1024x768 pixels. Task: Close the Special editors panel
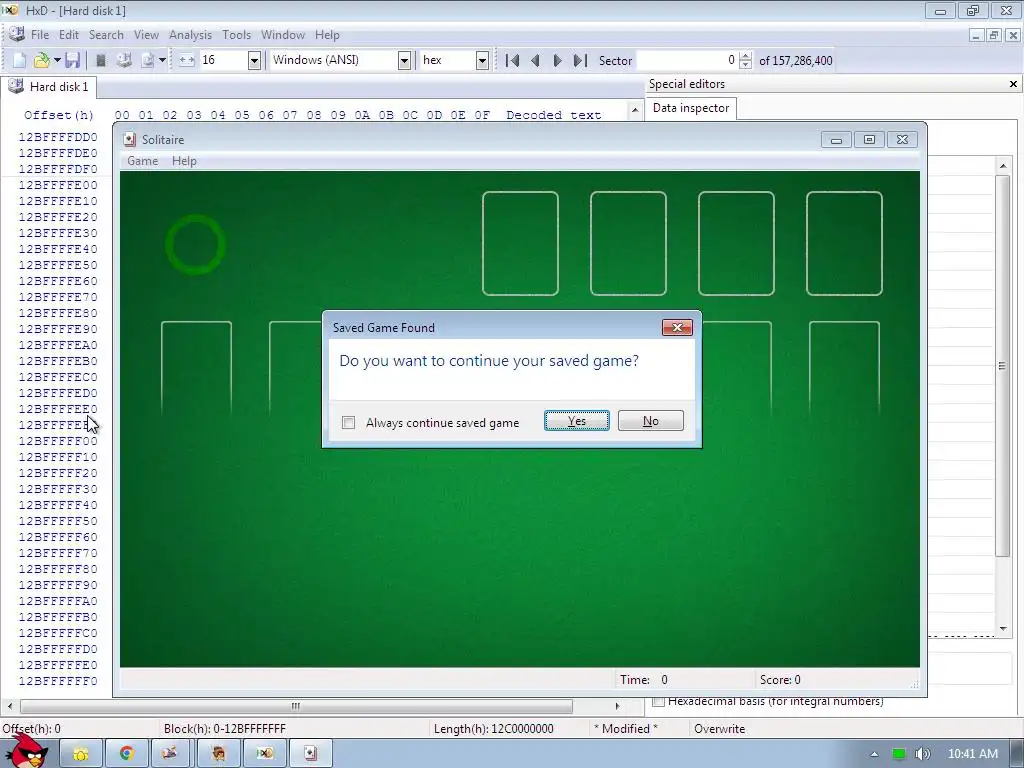(1013, 84)
